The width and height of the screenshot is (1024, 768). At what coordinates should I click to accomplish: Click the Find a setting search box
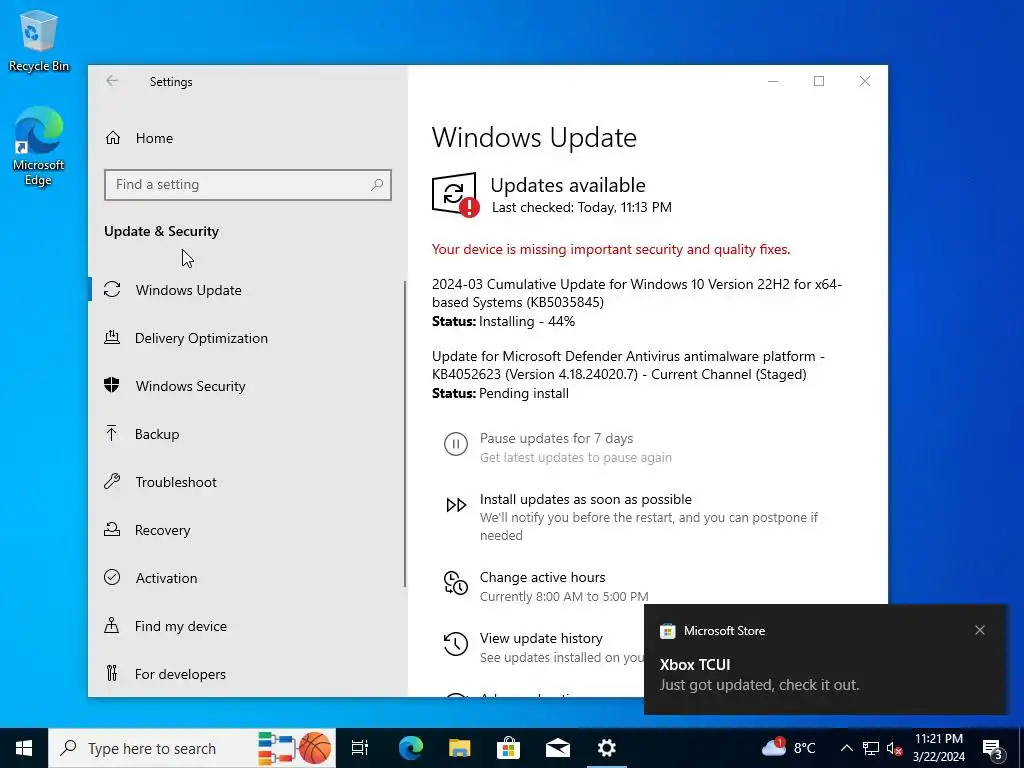pos(248,185)
